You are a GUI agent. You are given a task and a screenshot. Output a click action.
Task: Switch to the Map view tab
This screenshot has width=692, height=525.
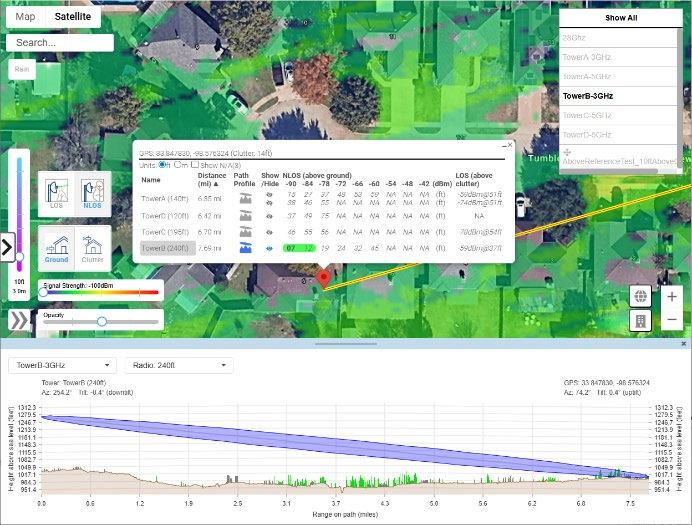26,17
